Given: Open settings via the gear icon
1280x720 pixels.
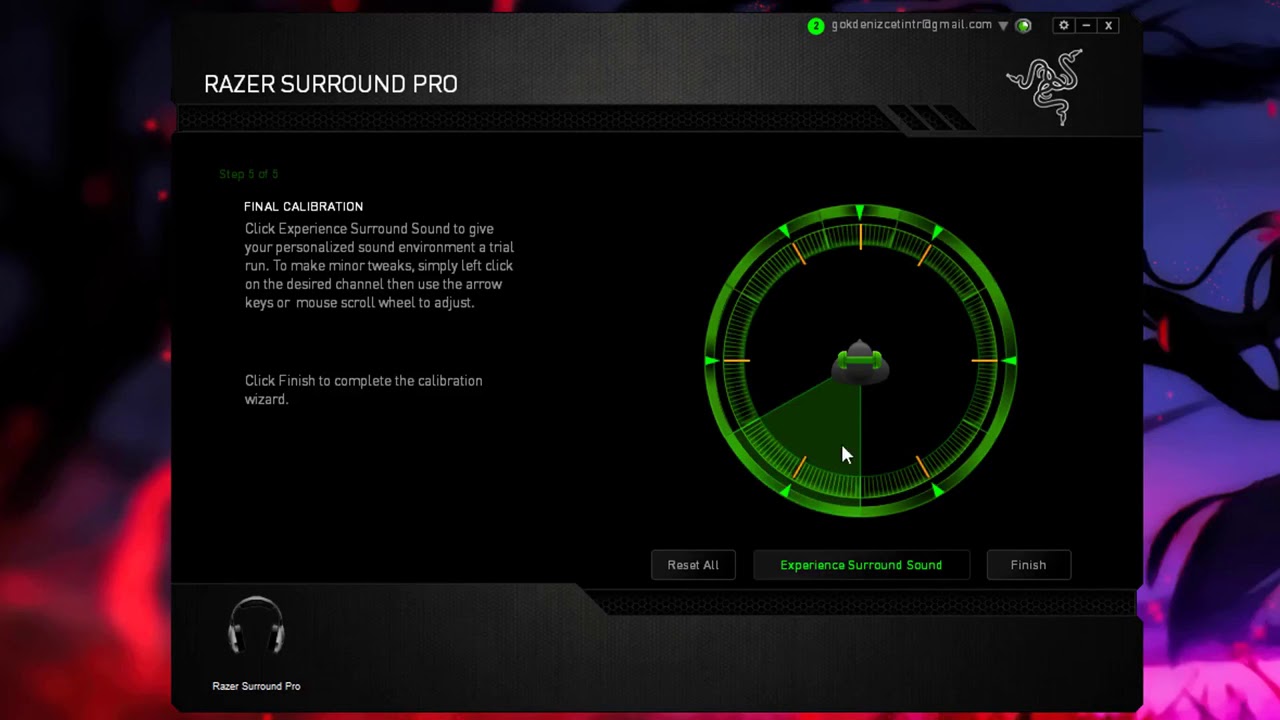Looking at the screenshot, I should tap(1063, 25).
